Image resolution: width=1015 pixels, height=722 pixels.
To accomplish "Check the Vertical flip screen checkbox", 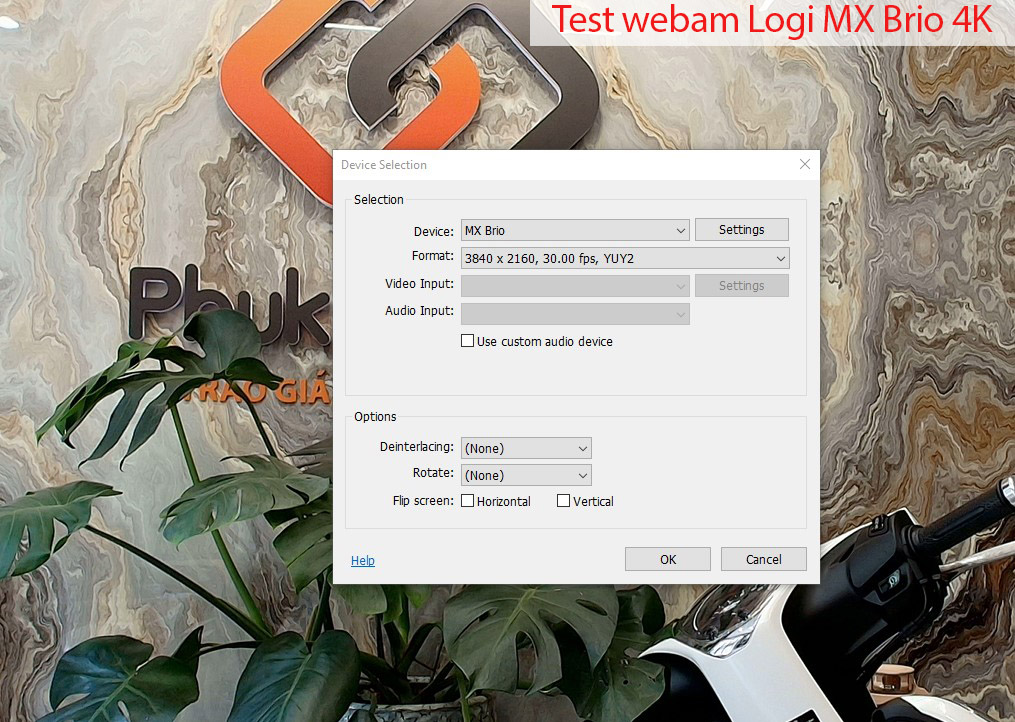I will click(x=563, y=501).
